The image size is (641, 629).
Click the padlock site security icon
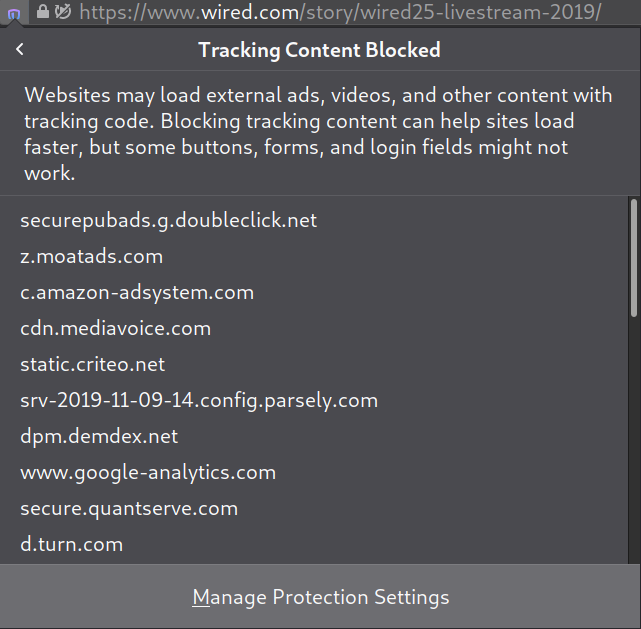(42, 12)
